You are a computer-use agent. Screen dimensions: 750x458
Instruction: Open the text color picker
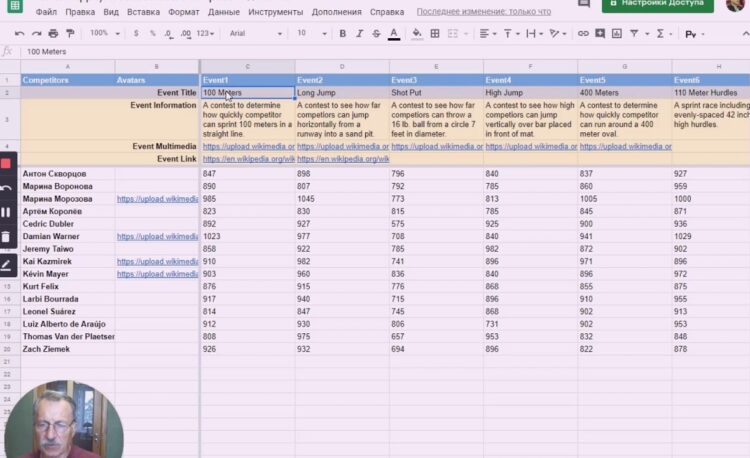point(393,33)
